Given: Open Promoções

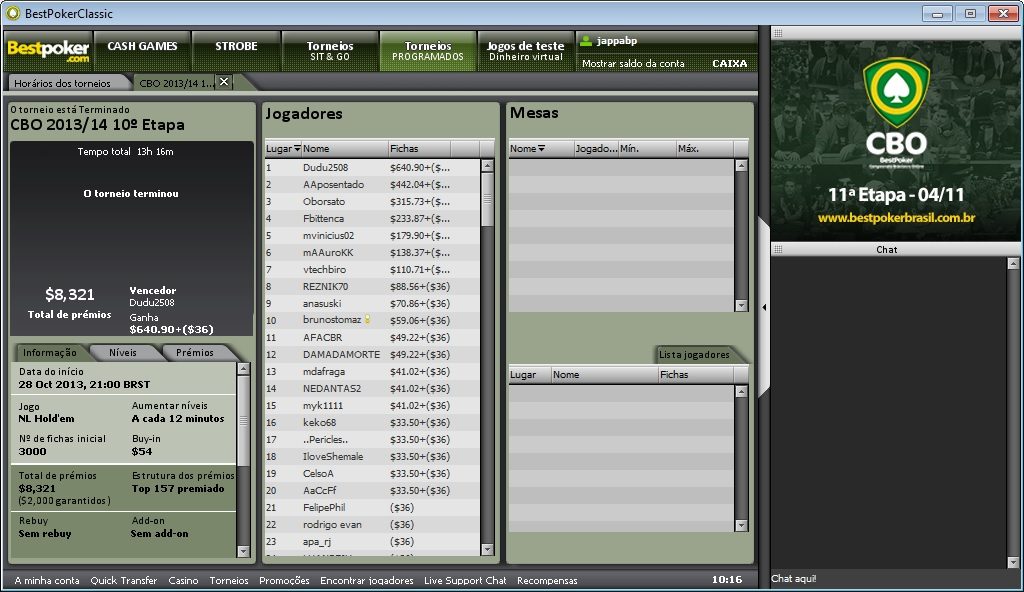Looking at the screenshot, I should tap(284, 580).
